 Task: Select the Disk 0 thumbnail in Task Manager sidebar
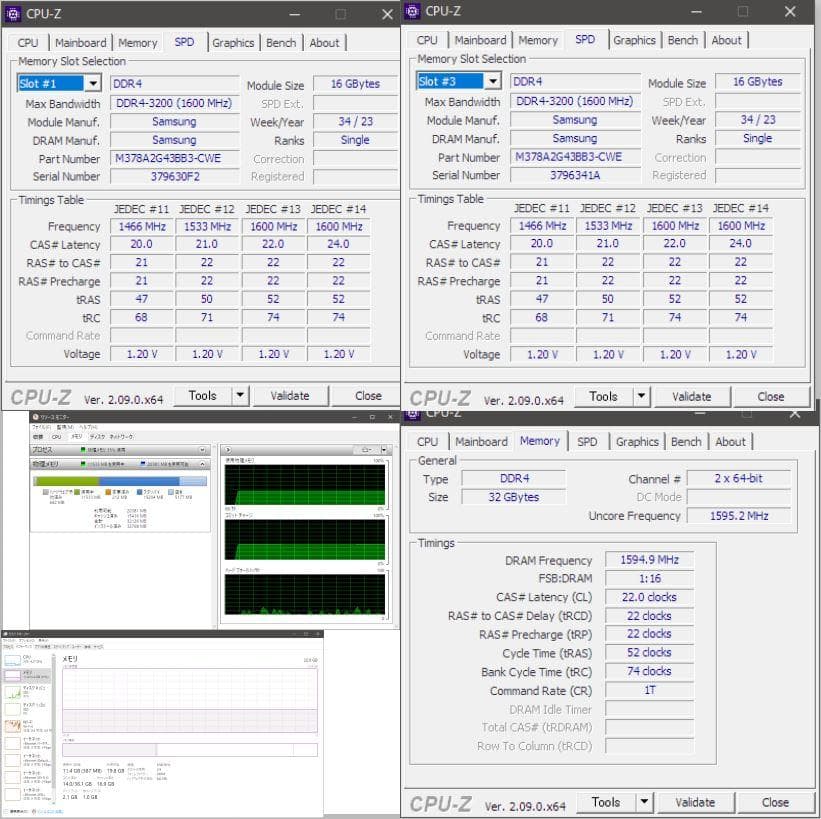[12, 692]
